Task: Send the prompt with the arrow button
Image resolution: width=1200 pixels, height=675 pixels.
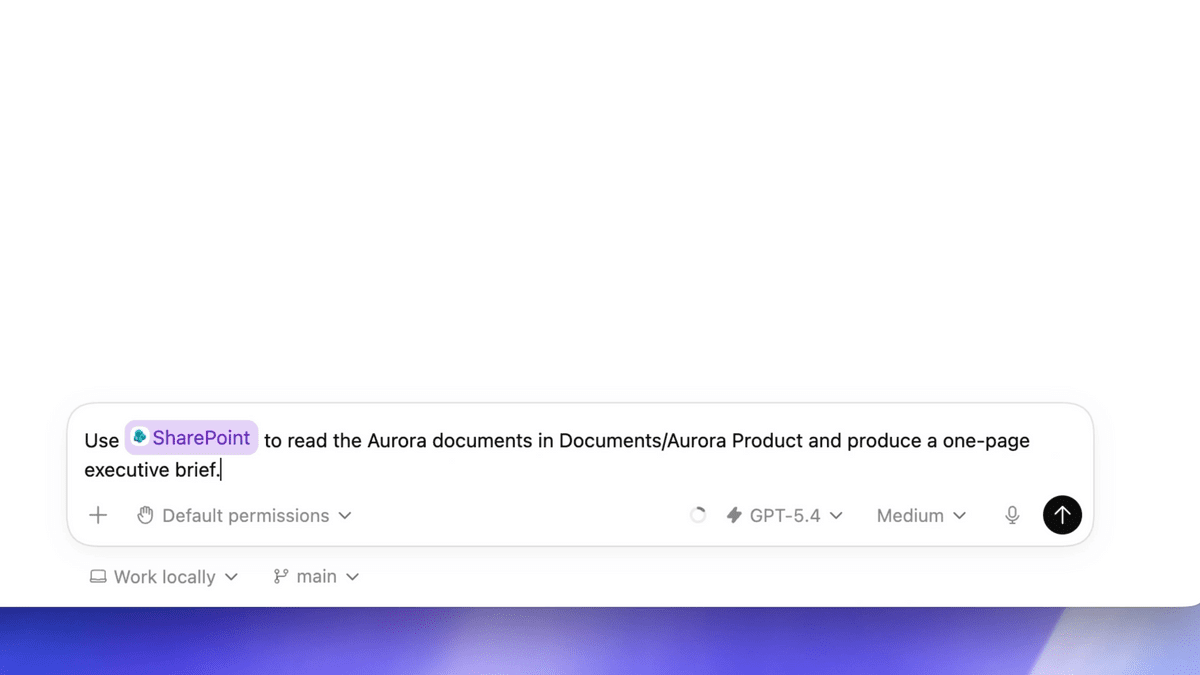Action: pos(1062,515)
